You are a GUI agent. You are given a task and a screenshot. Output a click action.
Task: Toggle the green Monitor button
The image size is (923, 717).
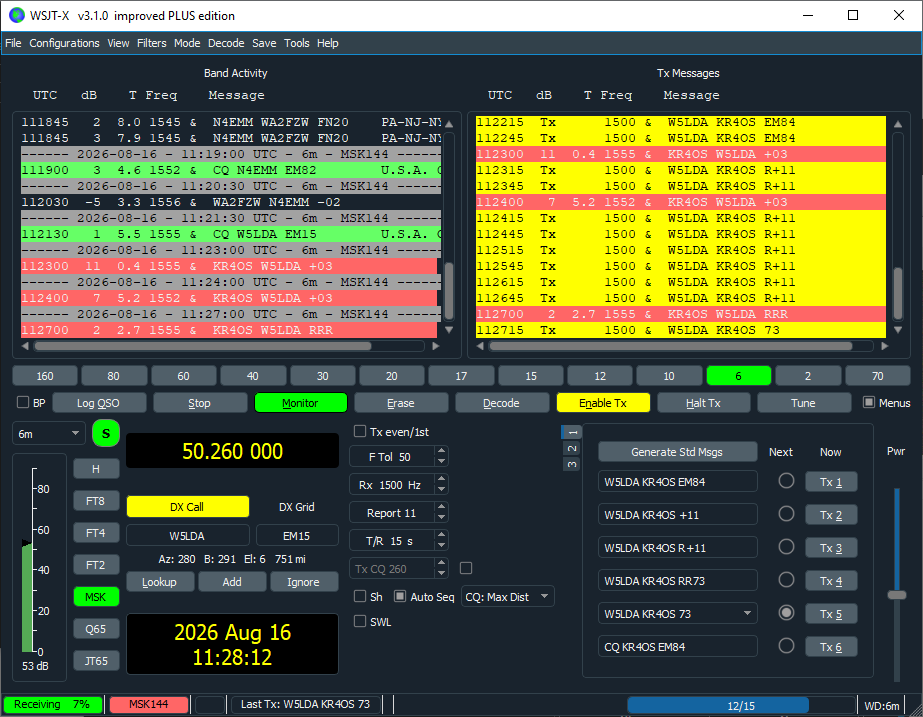[300, 403]
